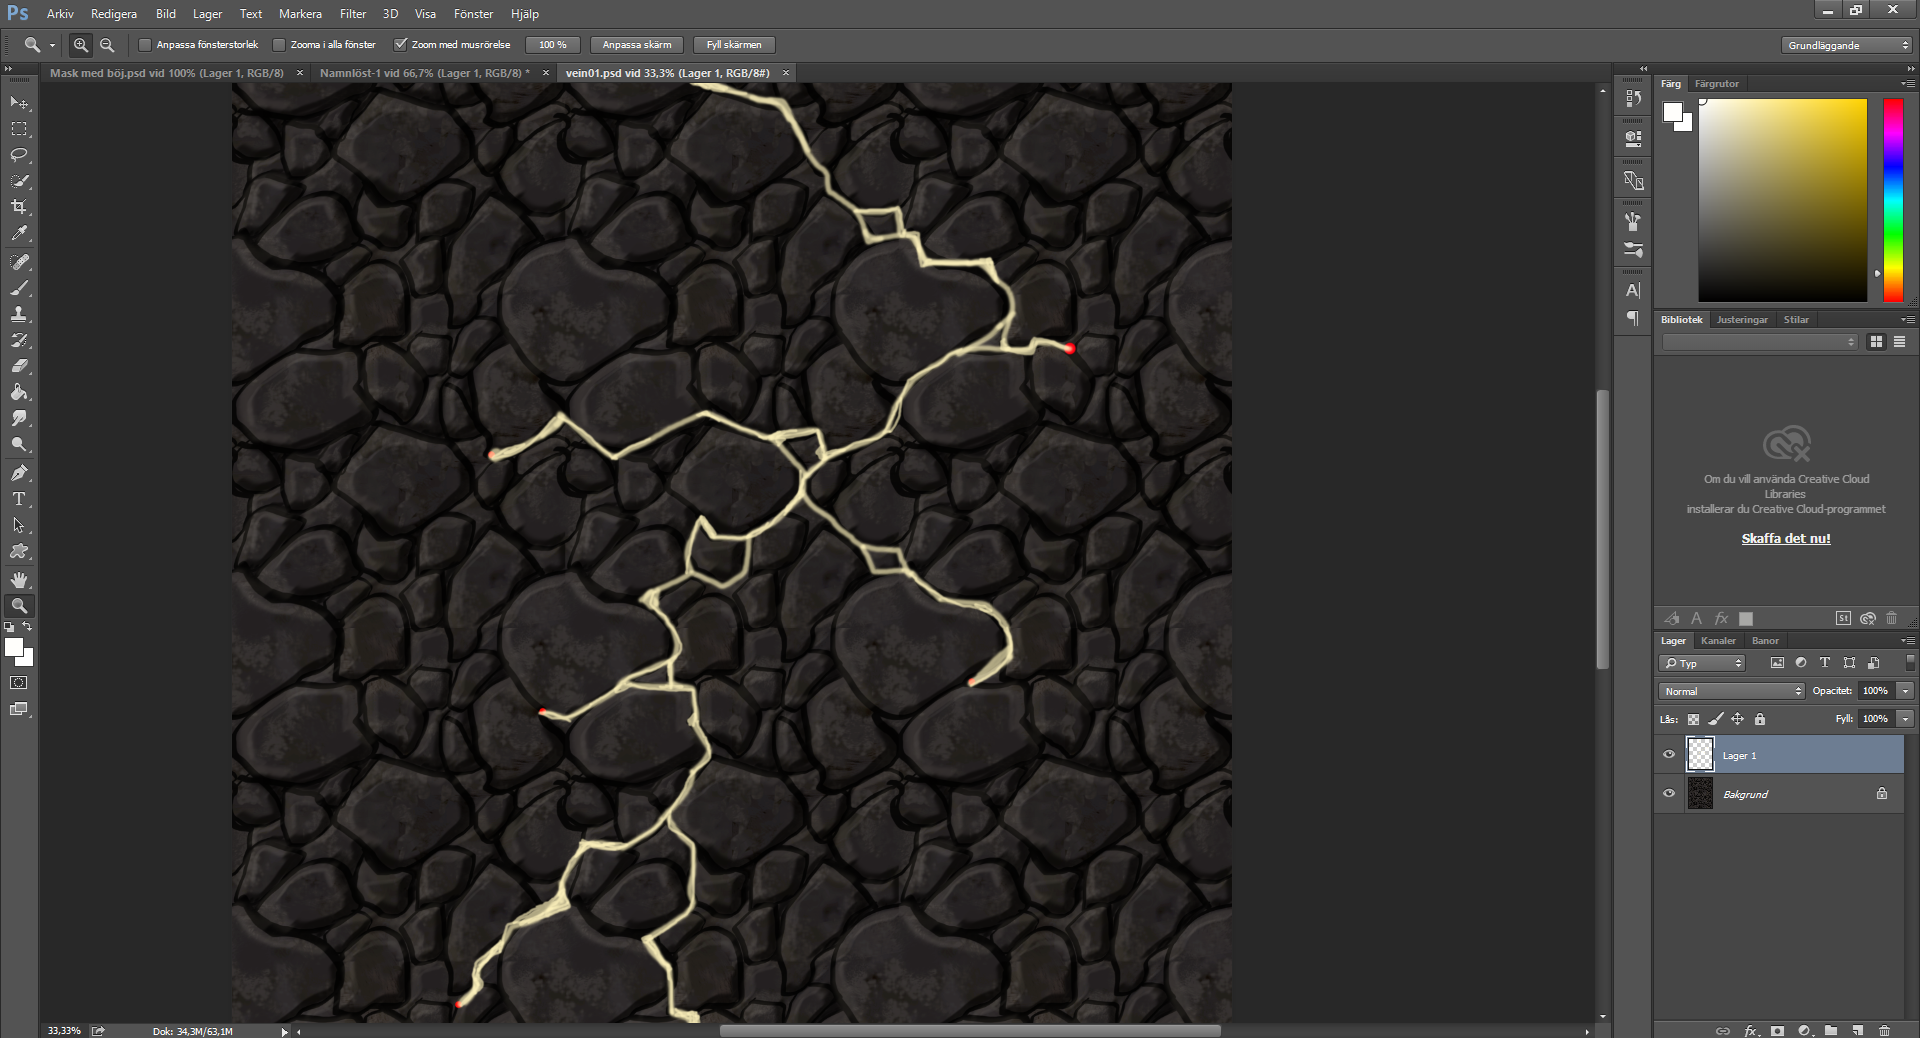This screenshot has height=1038, width=1920.
Task: Click the Anpassa skärm button
Action: tap(636, 45)
